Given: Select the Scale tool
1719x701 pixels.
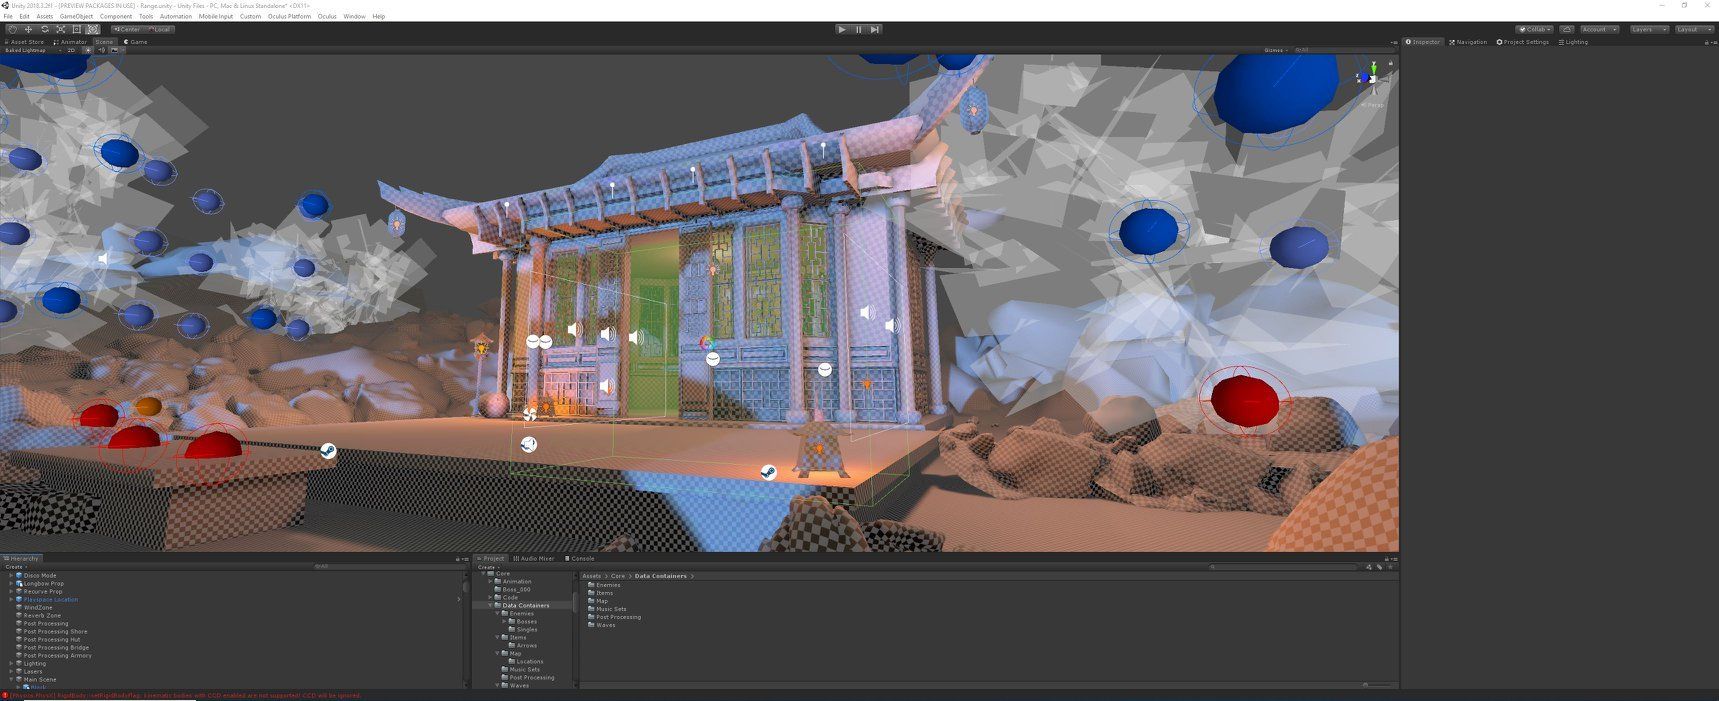Looking at the screenshot, I should [x=60, y=29].
